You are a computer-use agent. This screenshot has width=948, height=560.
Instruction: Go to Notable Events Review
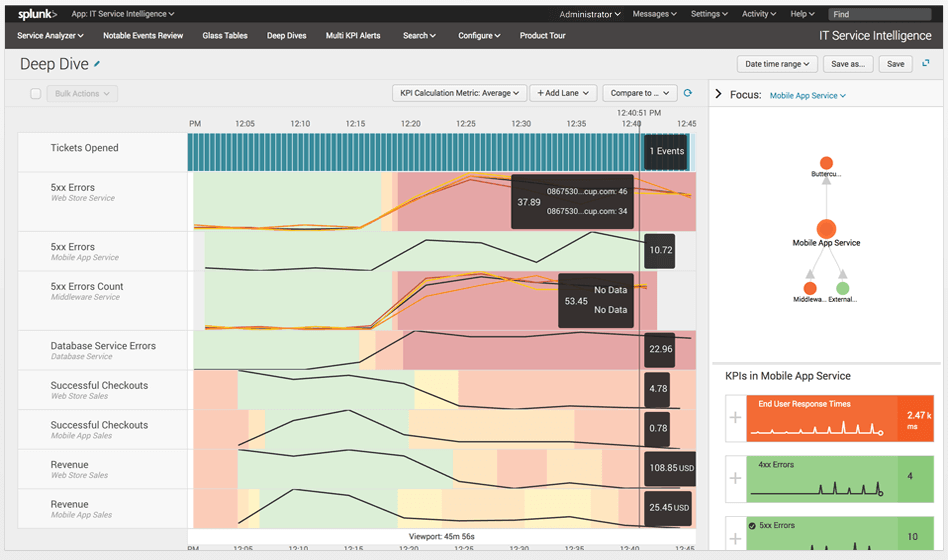pos(143,36)
